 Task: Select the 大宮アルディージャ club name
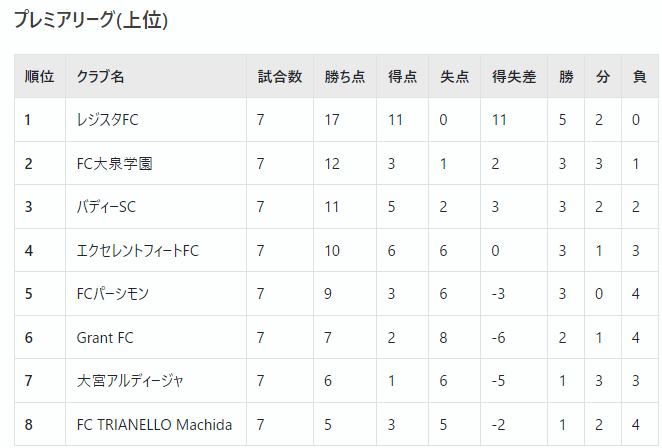pyautogui.click(x=130, y=381)
